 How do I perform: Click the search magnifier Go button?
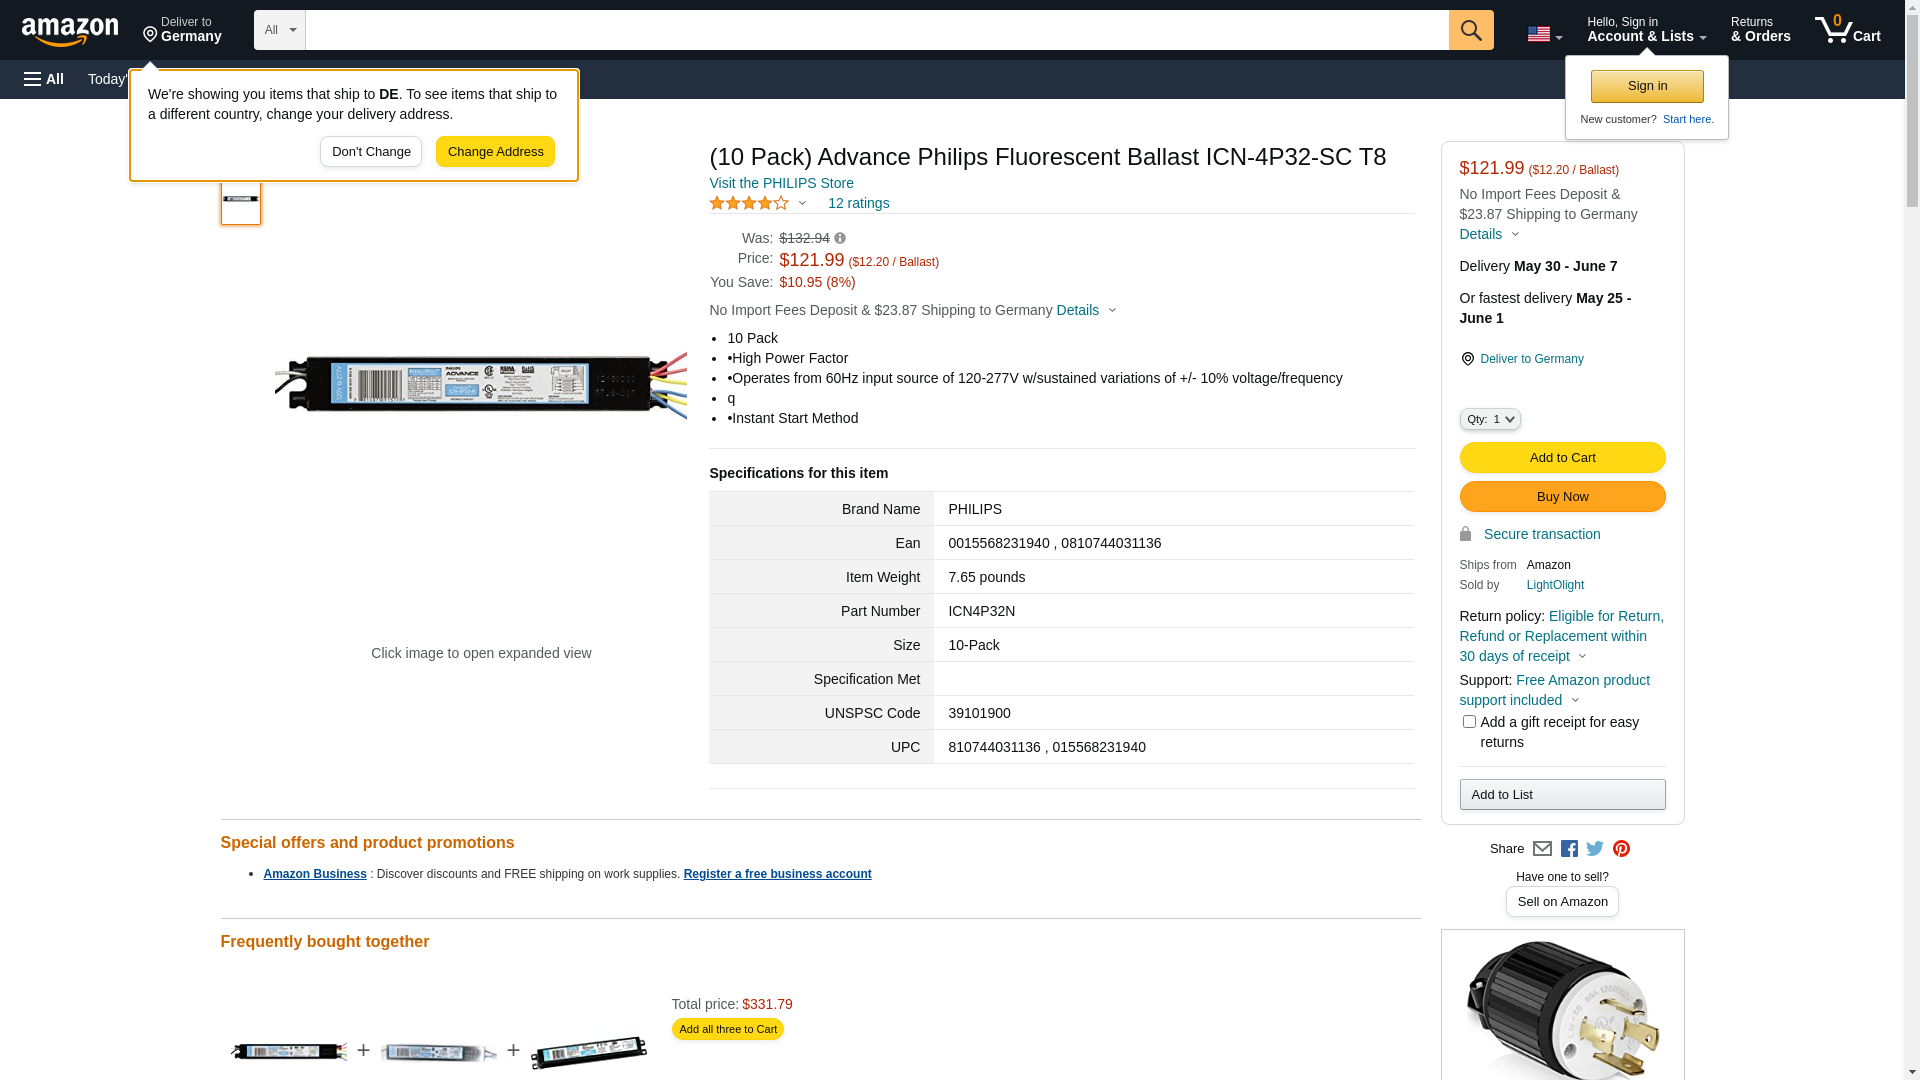[x=1470, y=30]
